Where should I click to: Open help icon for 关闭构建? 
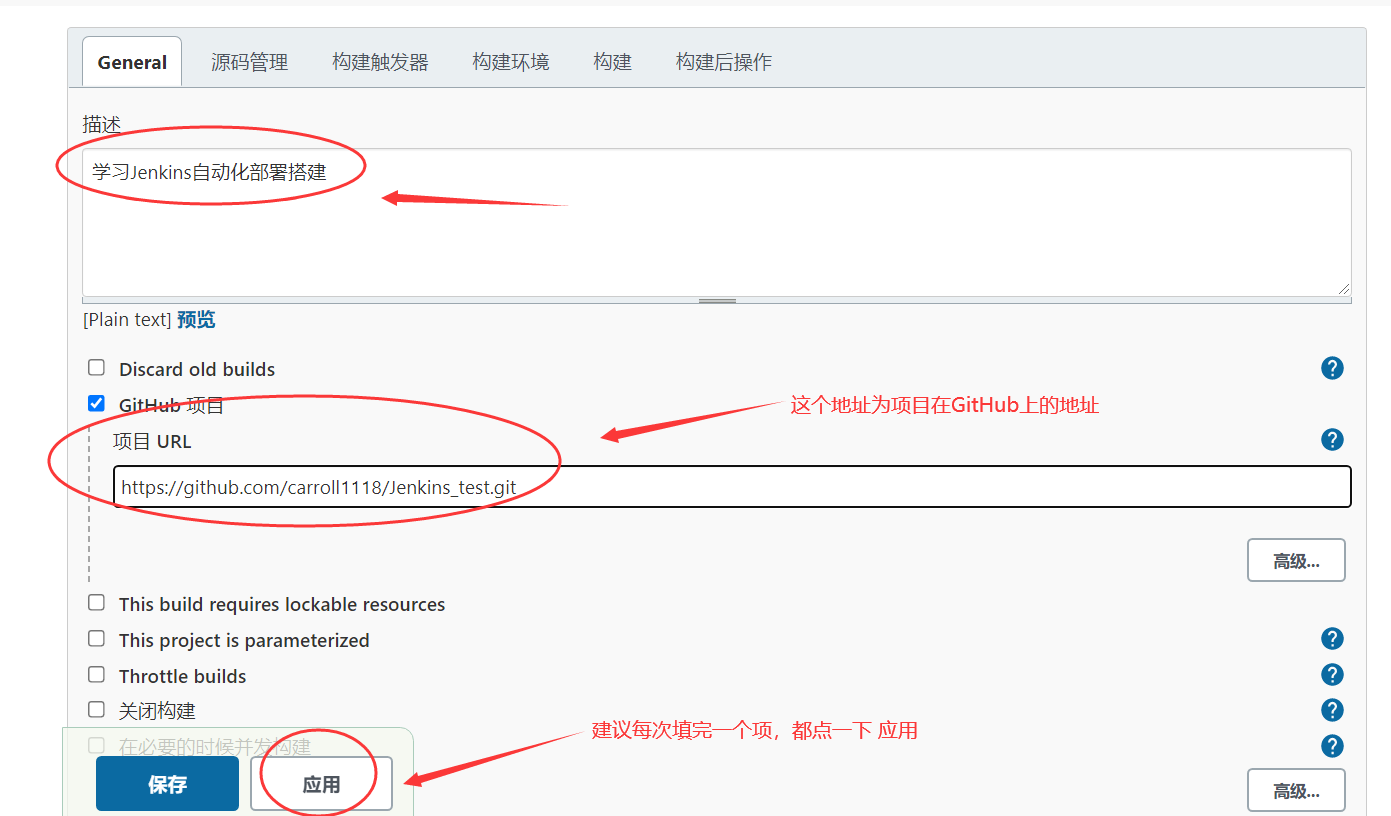[1332, 710]
